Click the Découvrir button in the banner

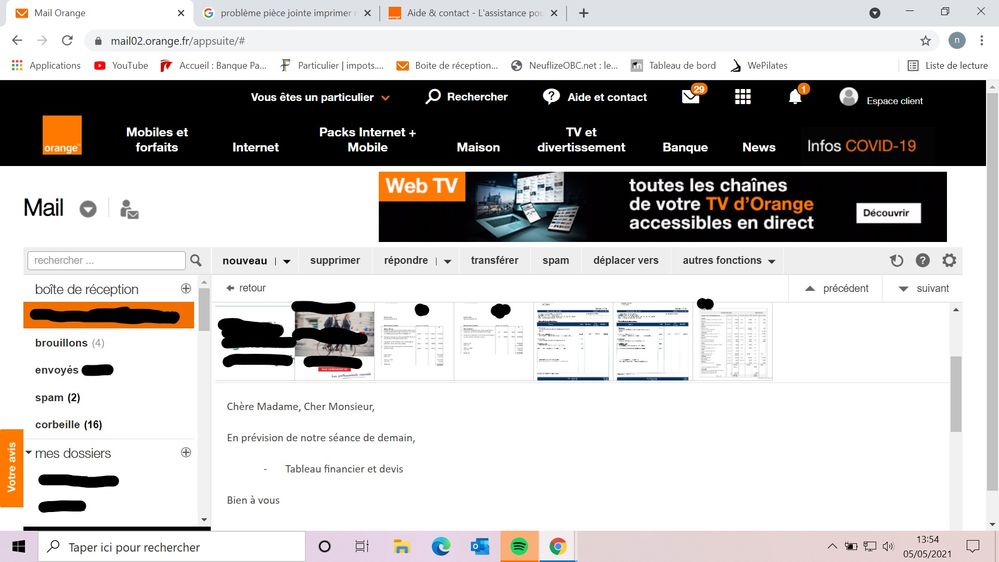[x=886, y=213]
